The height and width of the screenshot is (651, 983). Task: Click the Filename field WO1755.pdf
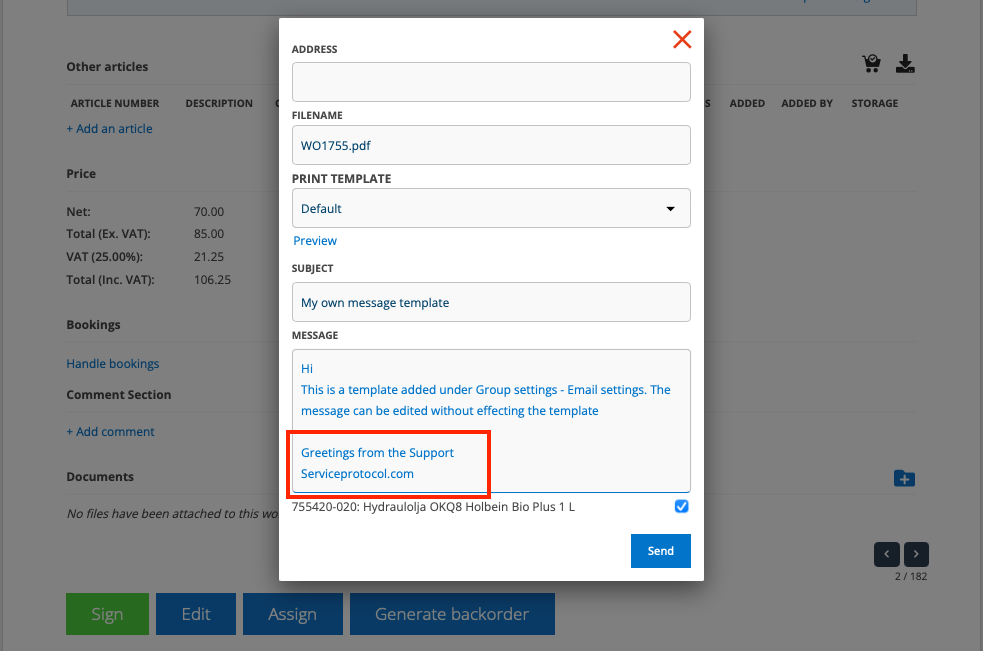pyautogui.click(x=491, y=145)
